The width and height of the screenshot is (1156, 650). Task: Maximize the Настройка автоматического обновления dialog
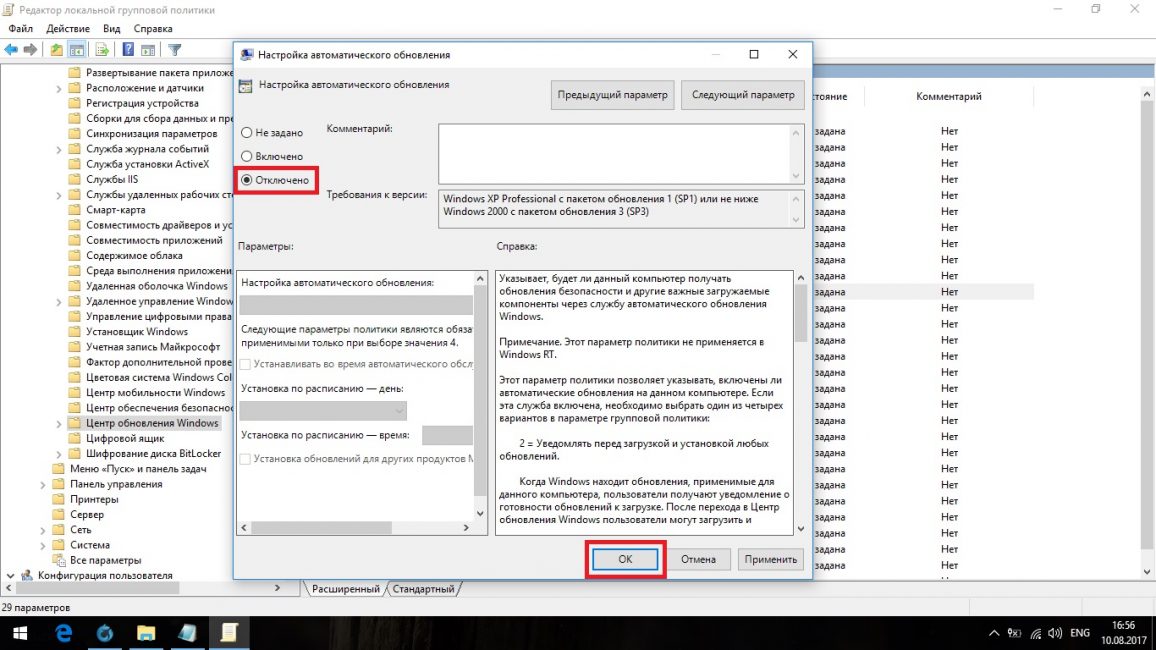(x=753, y=55)
